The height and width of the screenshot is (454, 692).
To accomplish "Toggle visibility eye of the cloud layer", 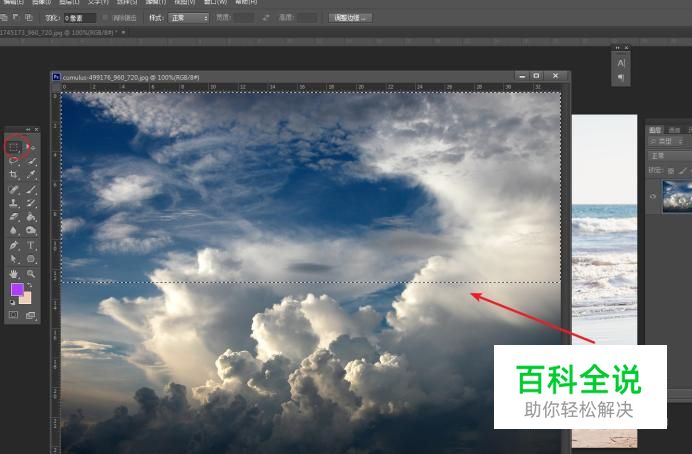I will tap(653, 196).
